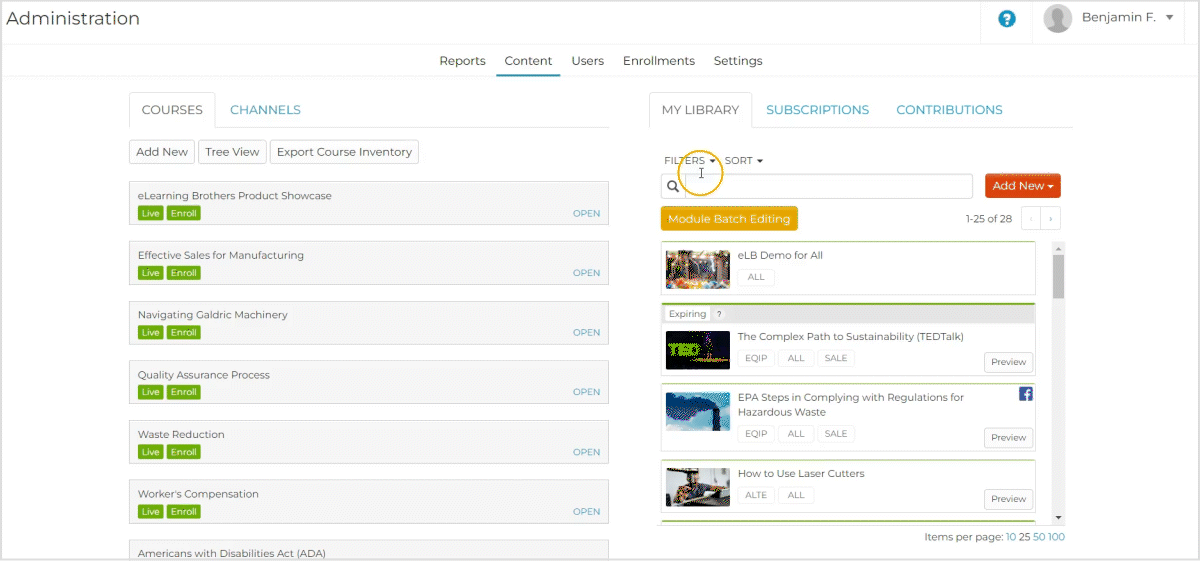Expand the SORT dropdown
The width and height of the screenshot is (1200, 561).
click(x=744, y=161)
